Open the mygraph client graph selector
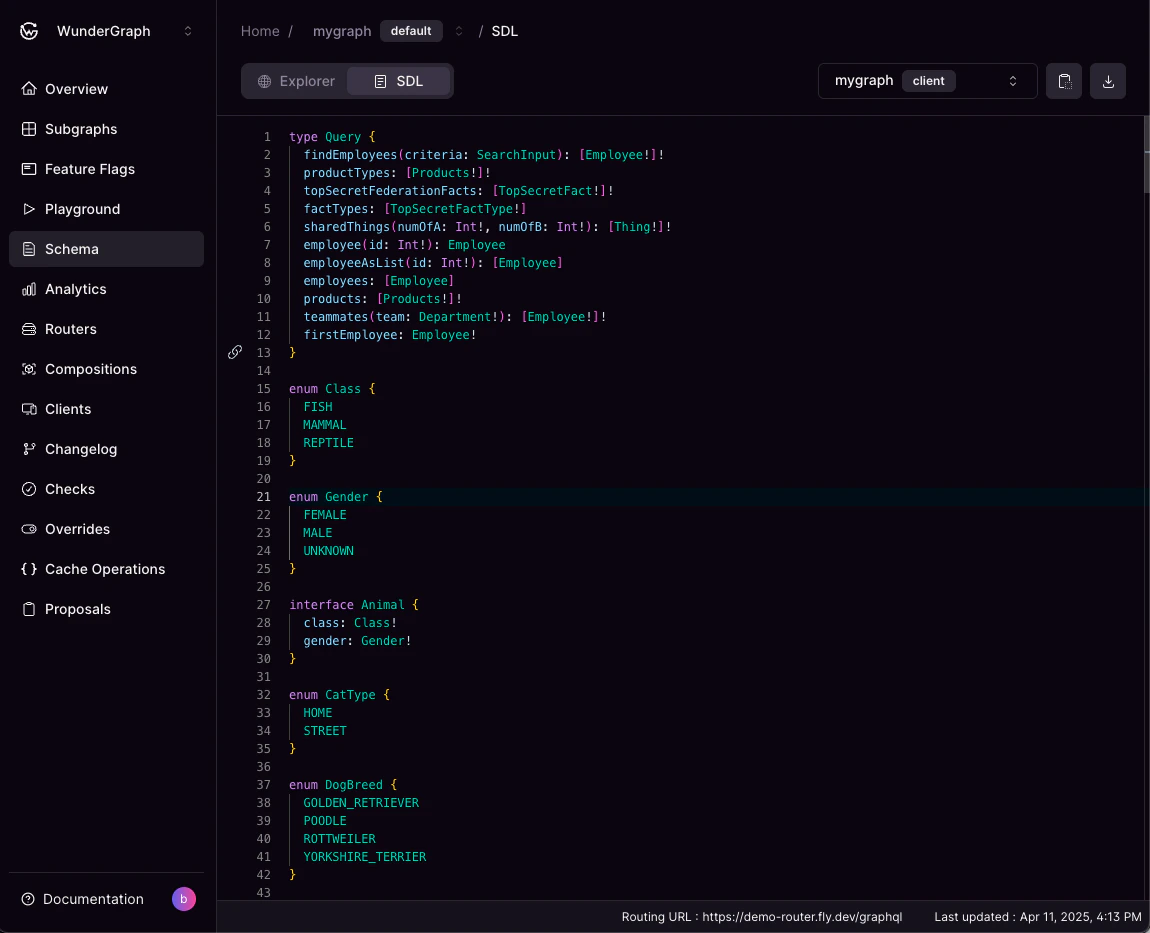This screenshot has width=1150, height=933. 927,81
